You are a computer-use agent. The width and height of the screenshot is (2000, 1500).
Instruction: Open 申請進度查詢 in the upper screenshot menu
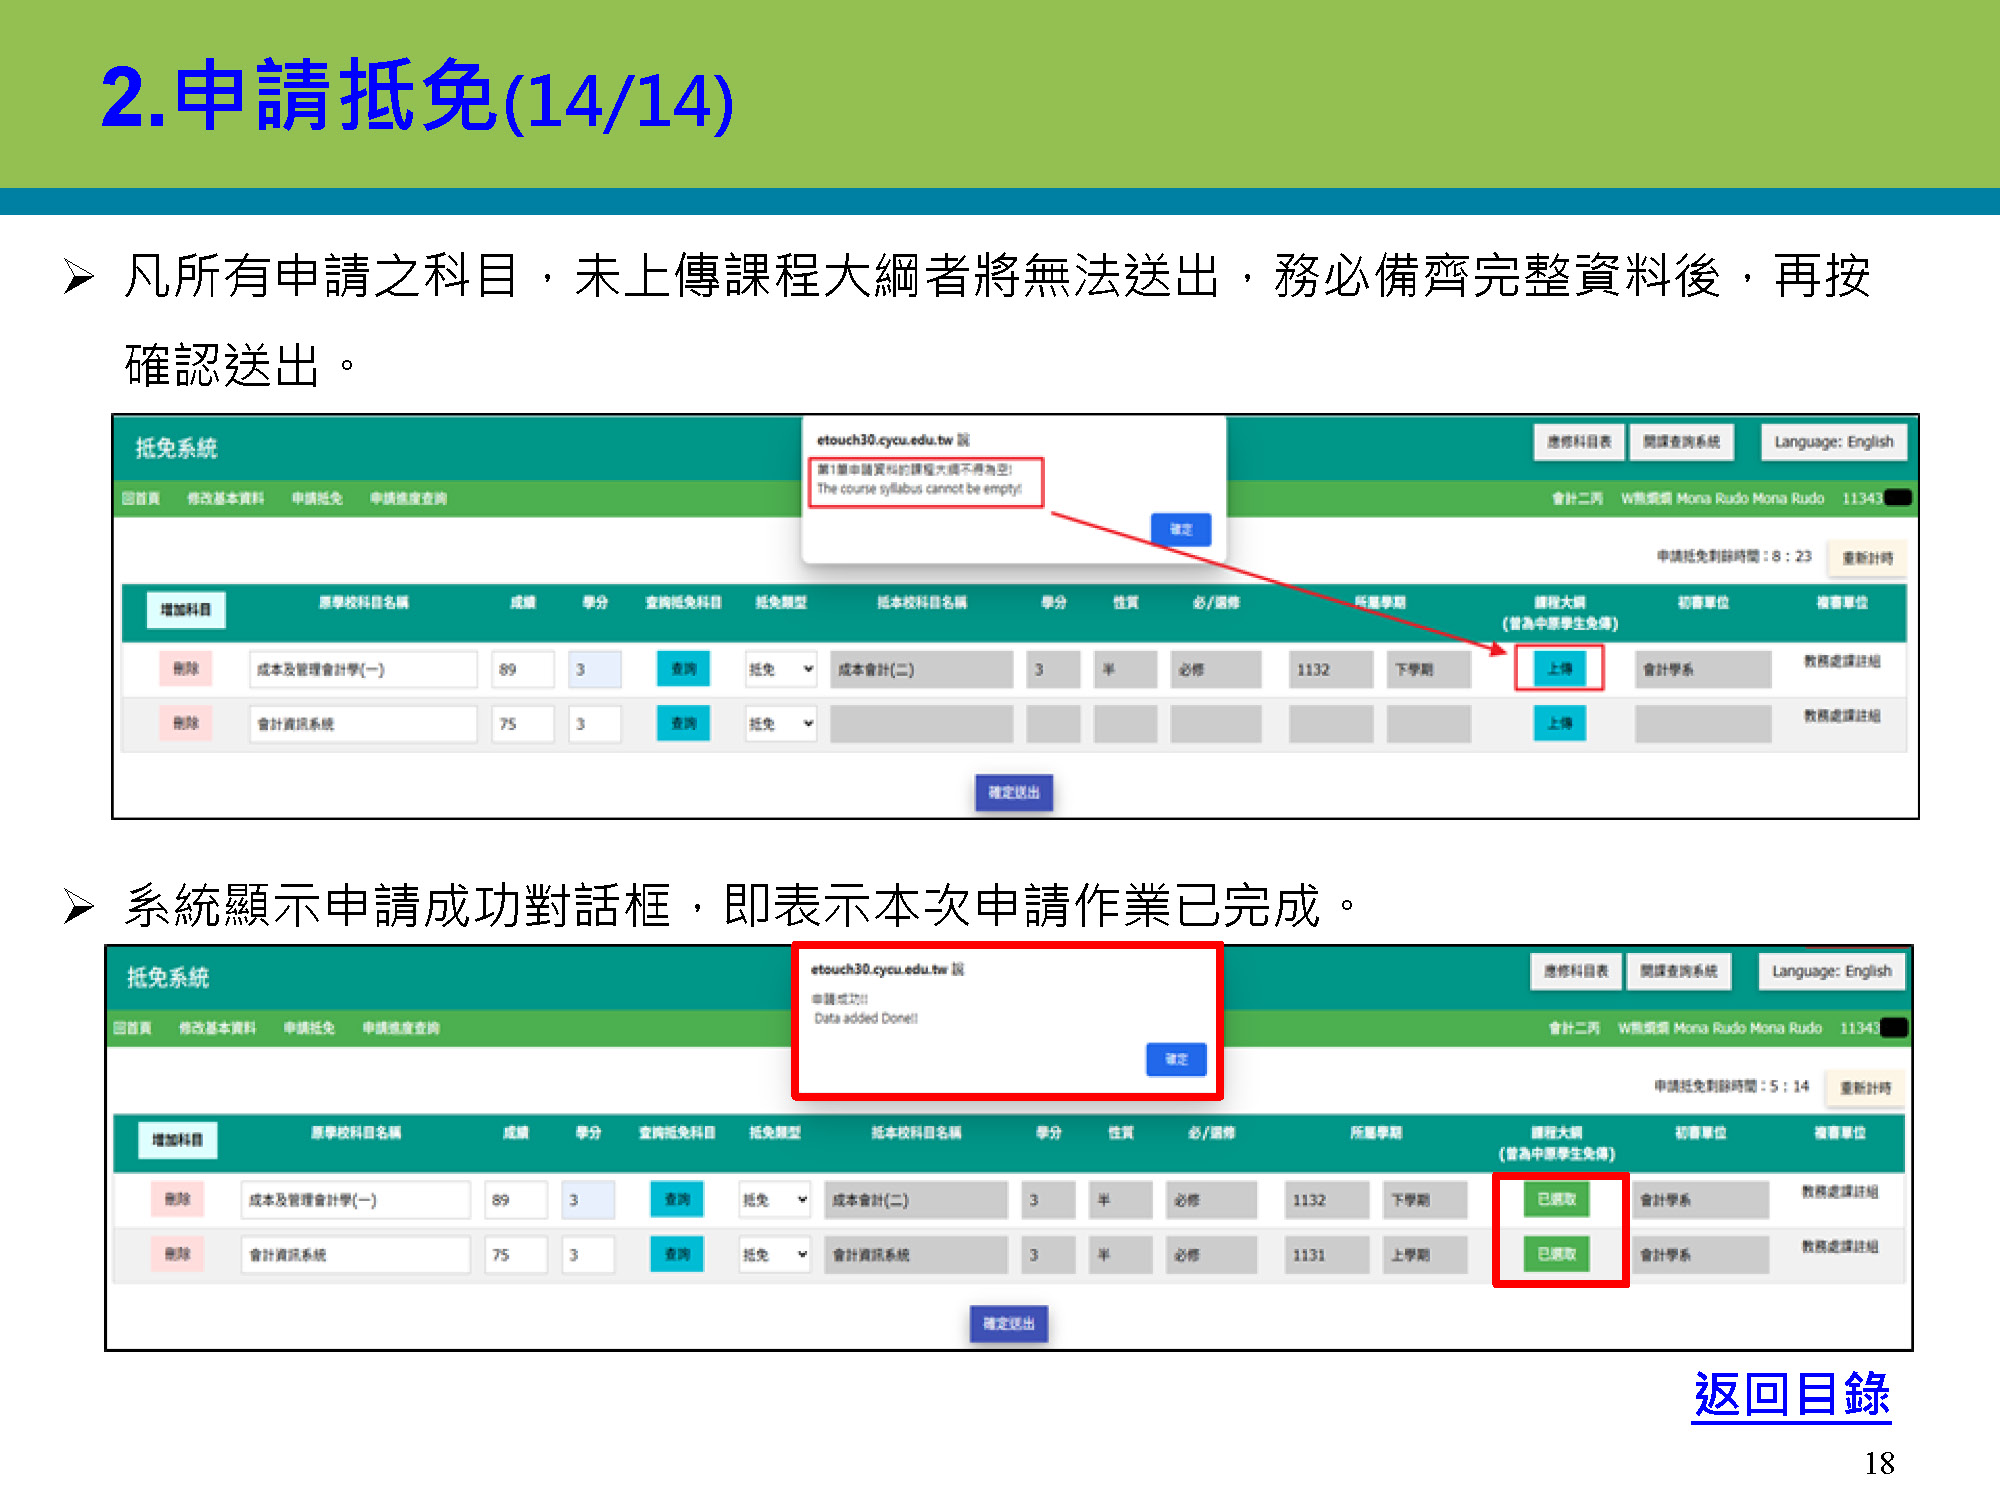point(408,498)
